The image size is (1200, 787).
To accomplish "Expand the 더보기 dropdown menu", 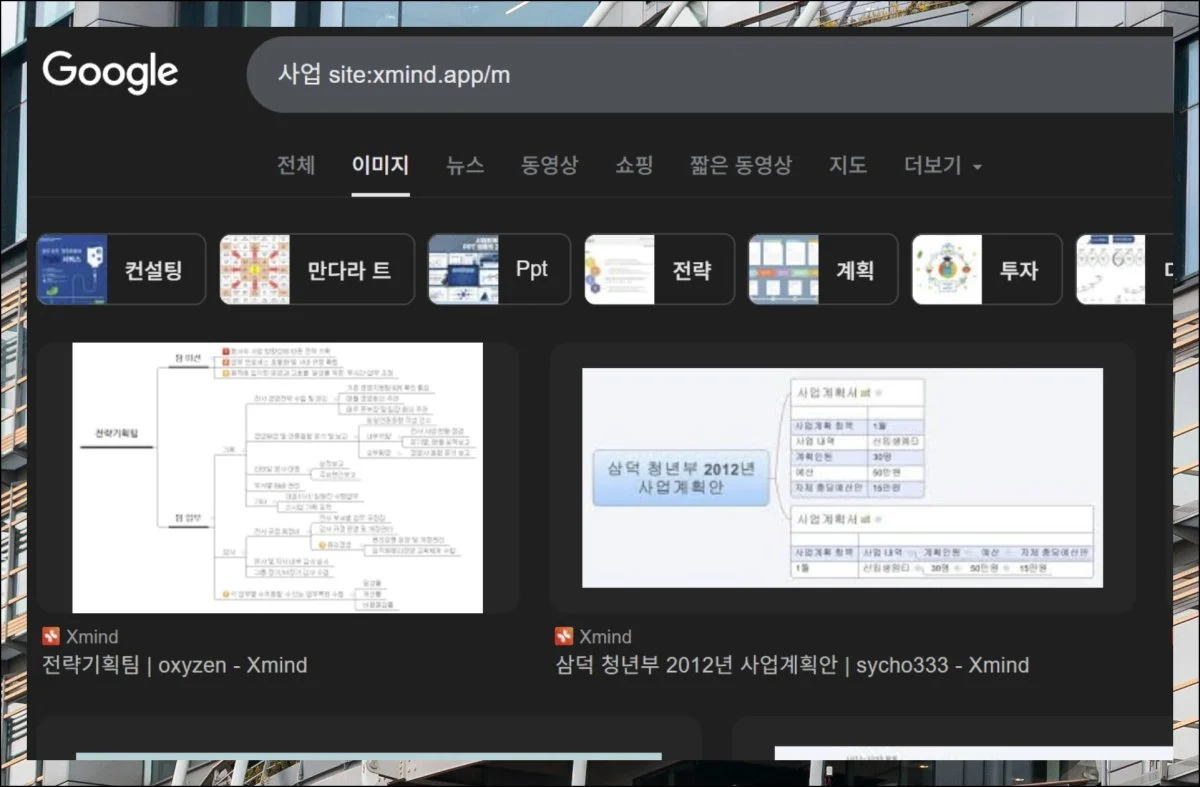I will 942,165.
